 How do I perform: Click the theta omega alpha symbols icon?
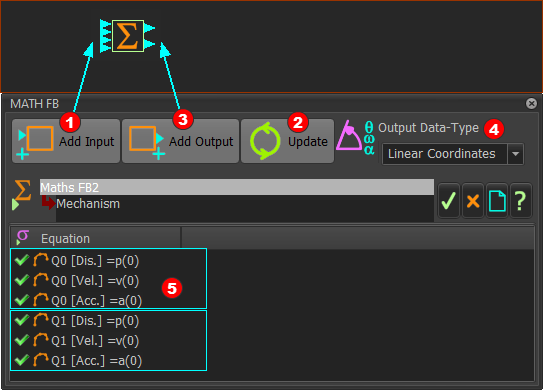369,138
